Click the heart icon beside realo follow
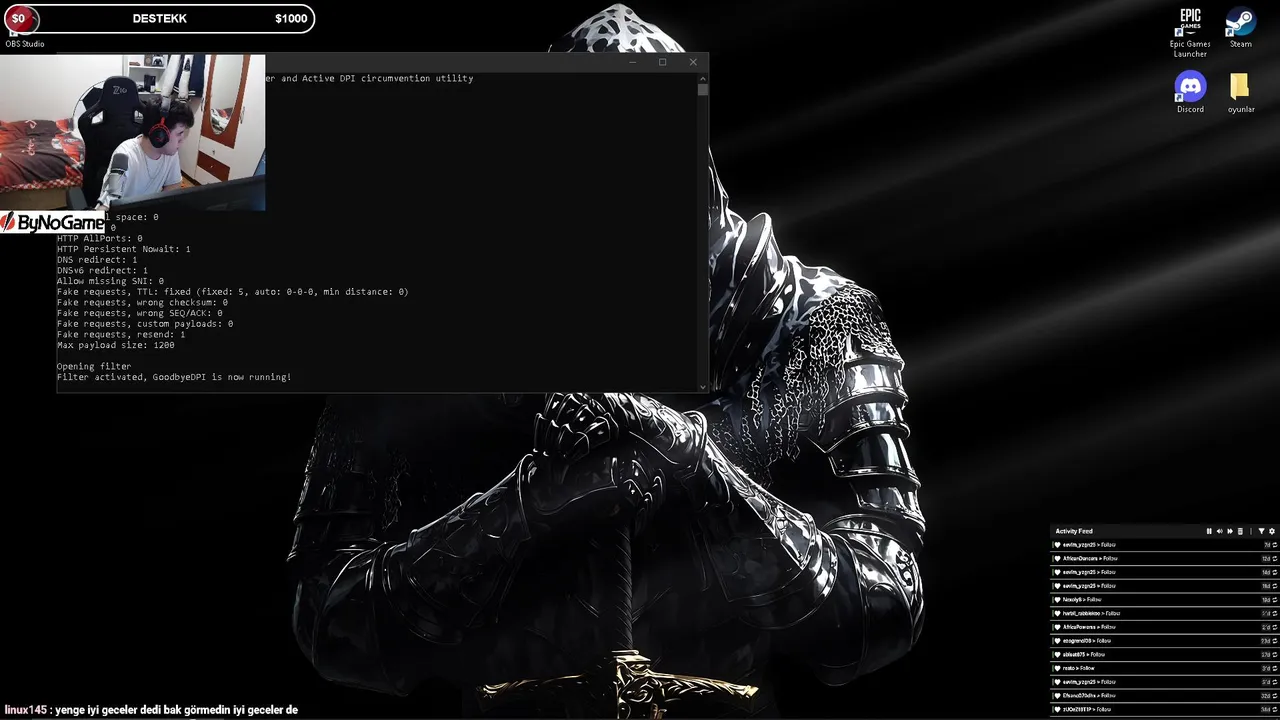This screenshot has height=720, width=1280. tap(1057, 668)
